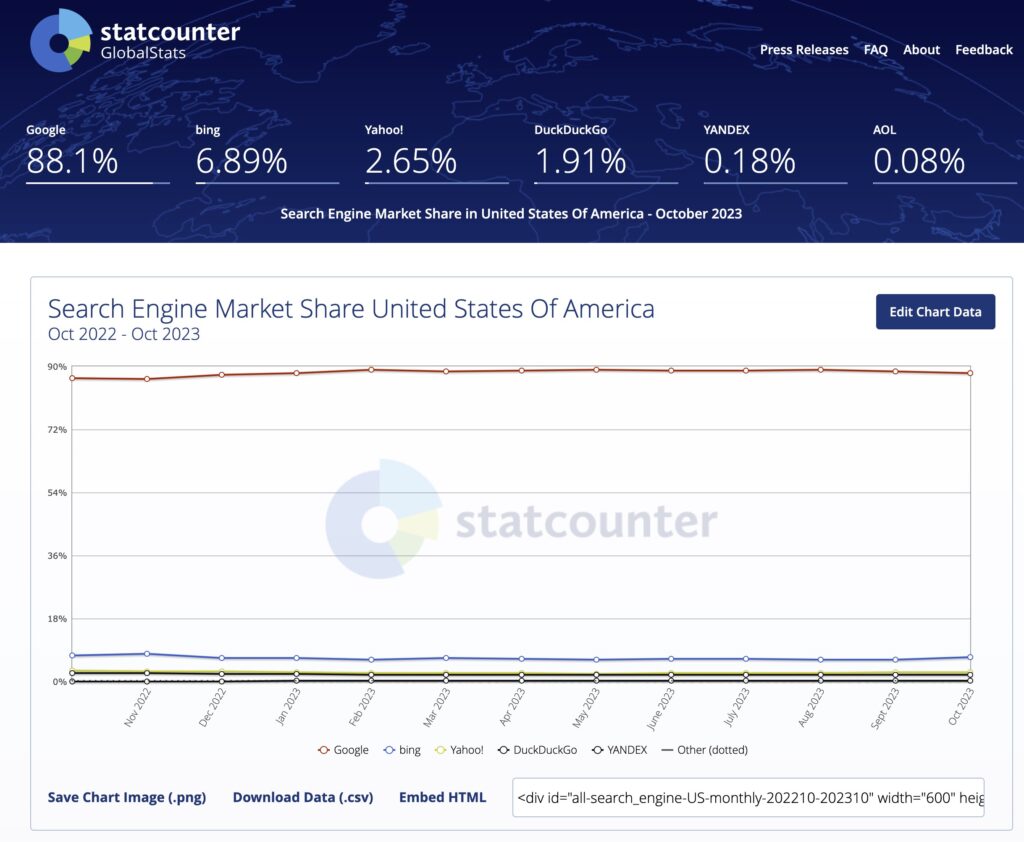Screen dimensions: 1024x842
Task: Go to the About page
Action: click(x=921, y=50)
